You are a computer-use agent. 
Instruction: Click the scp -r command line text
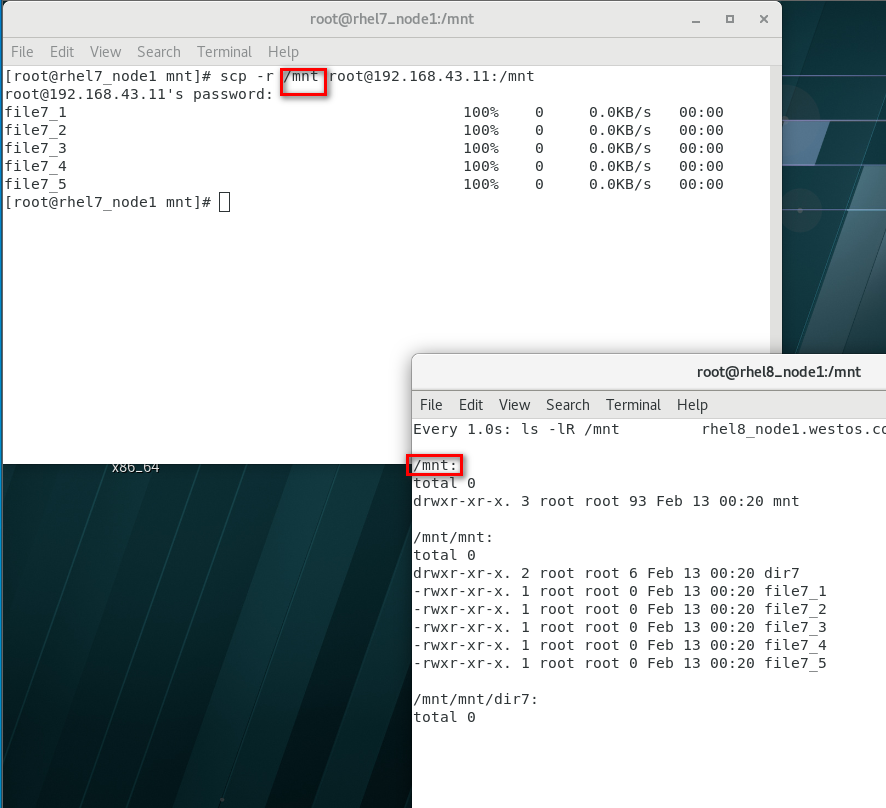[377, 76]
